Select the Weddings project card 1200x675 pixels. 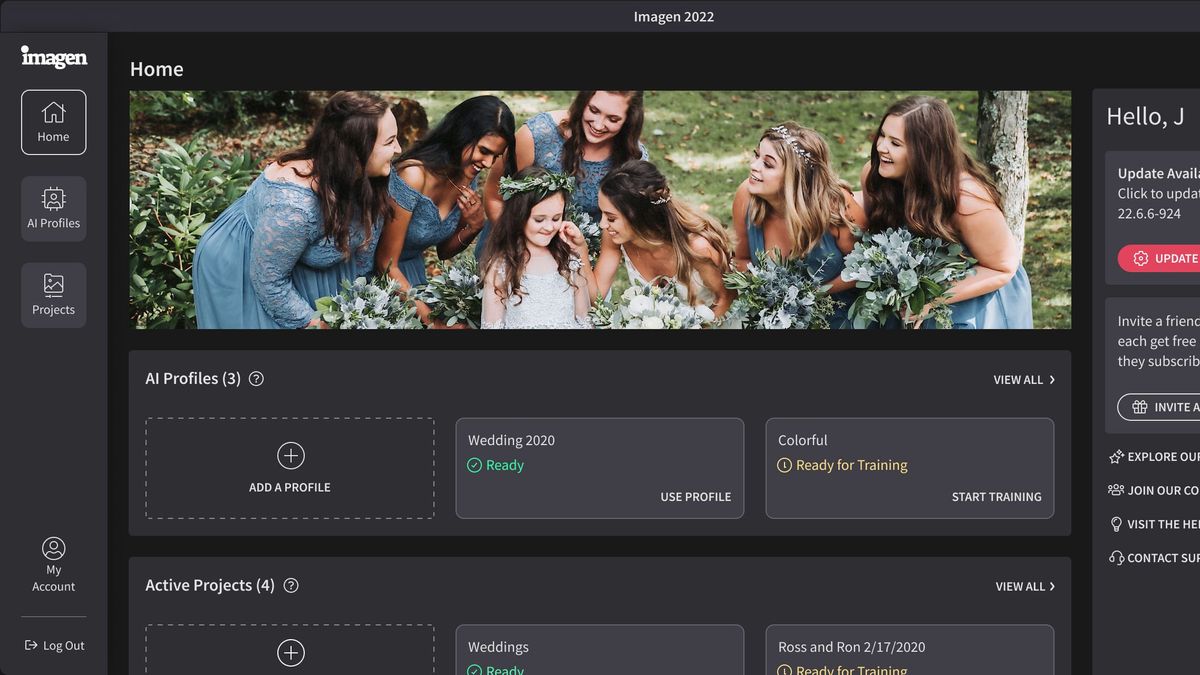(600, 648)
